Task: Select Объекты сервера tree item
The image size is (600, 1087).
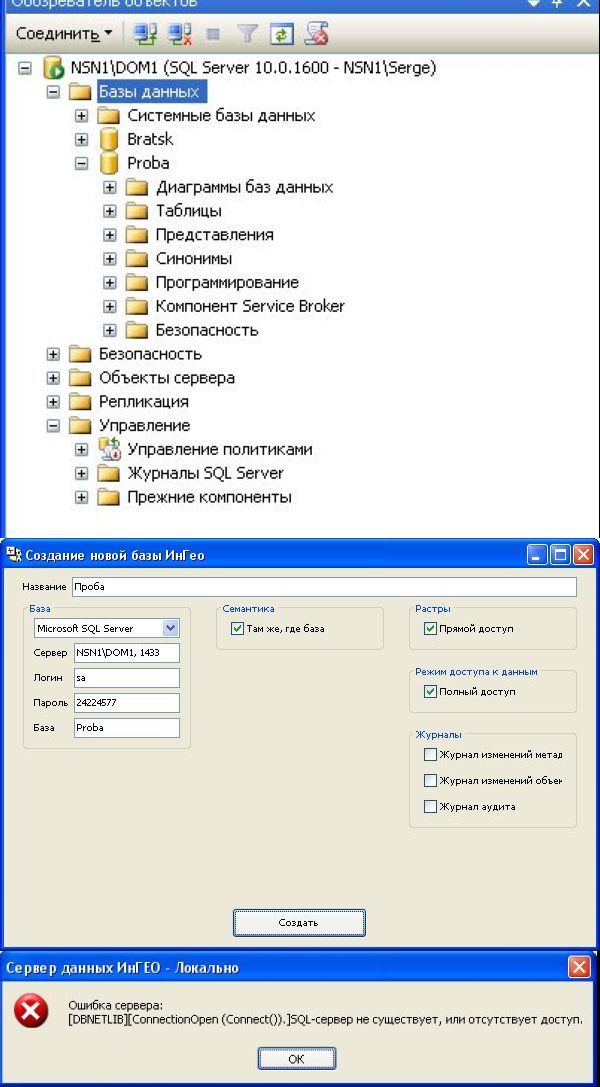Action: 167,378
